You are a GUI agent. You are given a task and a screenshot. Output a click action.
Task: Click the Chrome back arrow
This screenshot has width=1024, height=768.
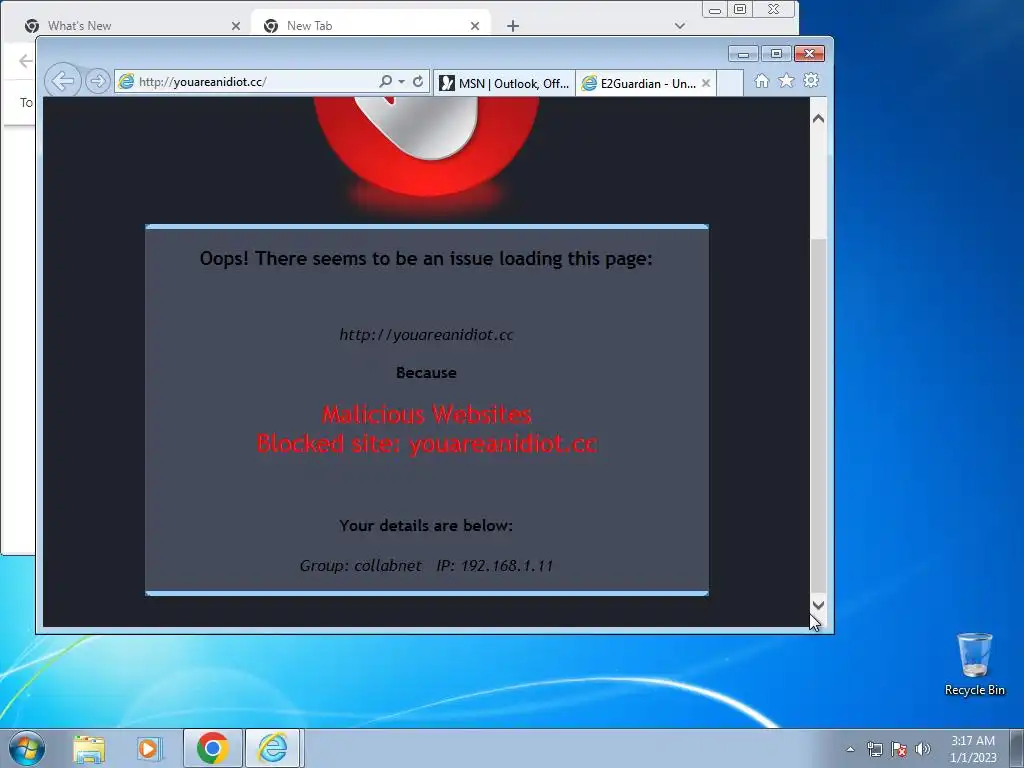pos(25,61)
